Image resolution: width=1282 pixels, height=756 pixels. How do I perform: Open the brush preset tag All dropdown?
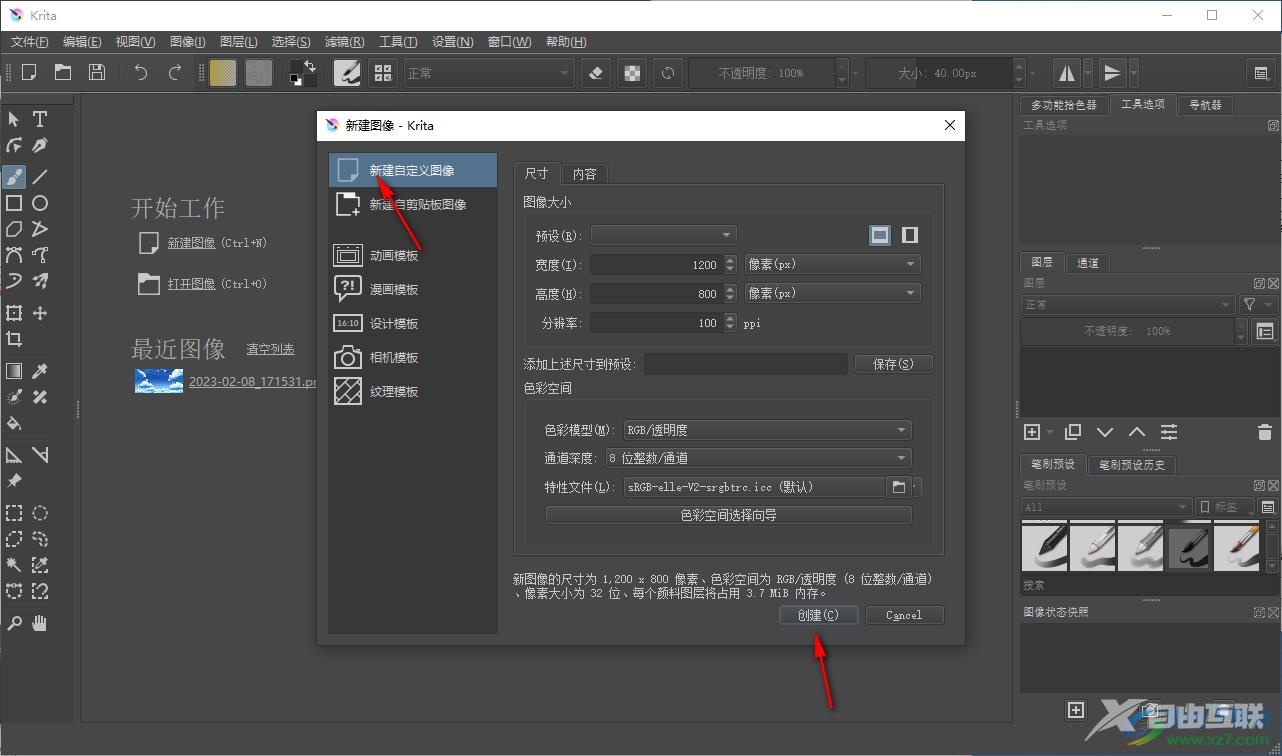[x=1106, y=507]
